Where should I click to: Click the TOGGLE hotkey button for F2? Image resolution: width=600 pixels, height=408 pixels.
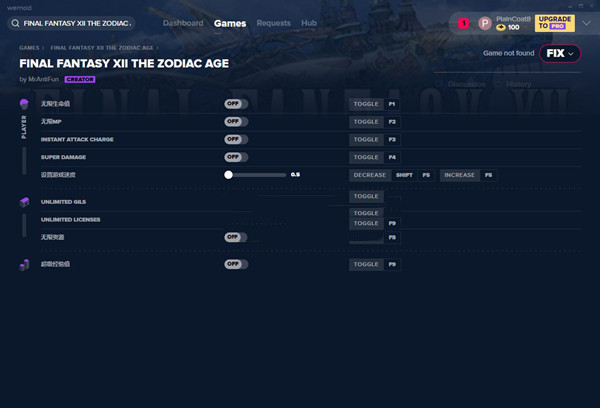[x=366, y=122]
